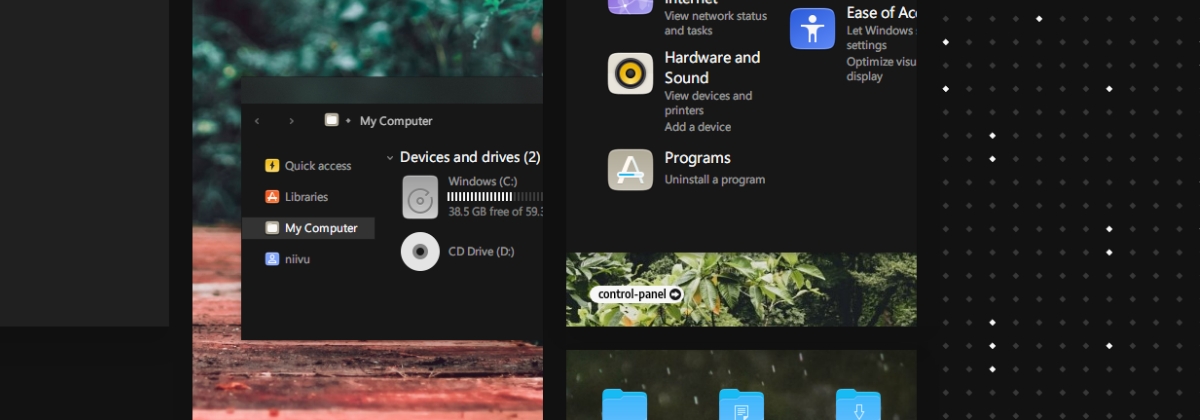The height and width of the screenshot is (420, 1200).
Task: Open the Ease of Access heading
Action: 881,12
